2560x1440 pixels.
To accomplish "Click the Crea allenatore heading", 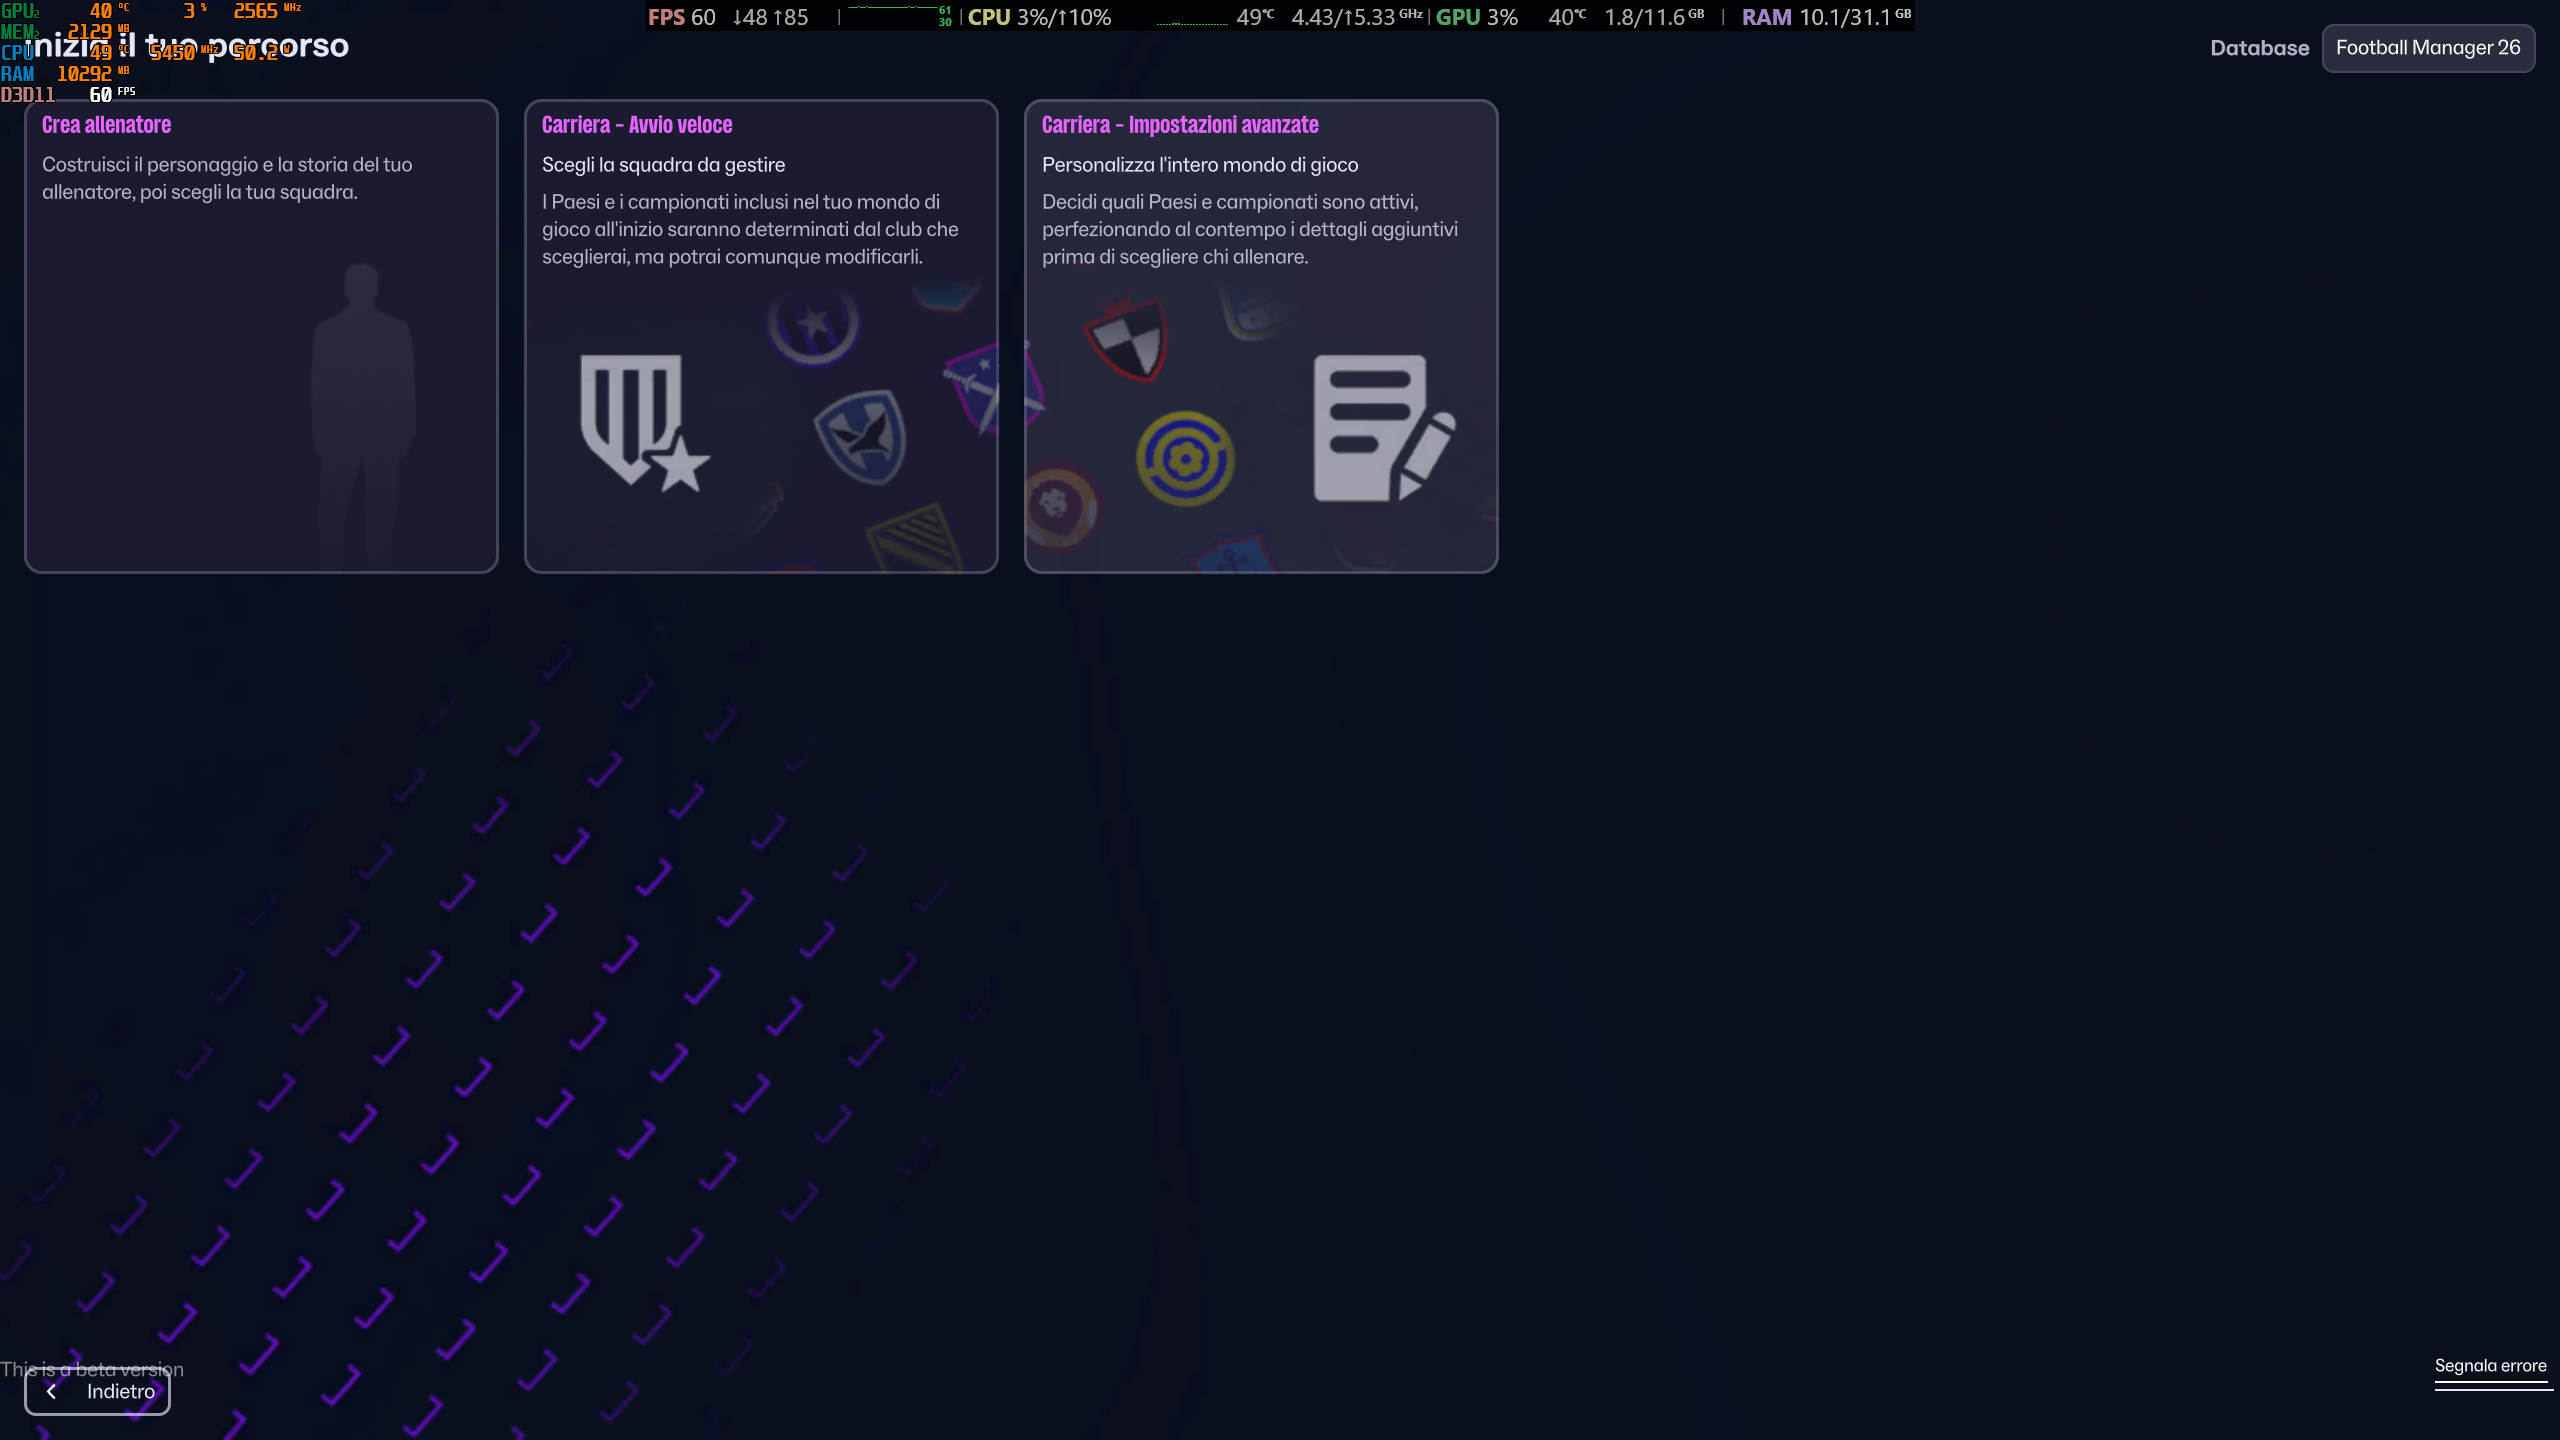I will [x=106, y=125].
